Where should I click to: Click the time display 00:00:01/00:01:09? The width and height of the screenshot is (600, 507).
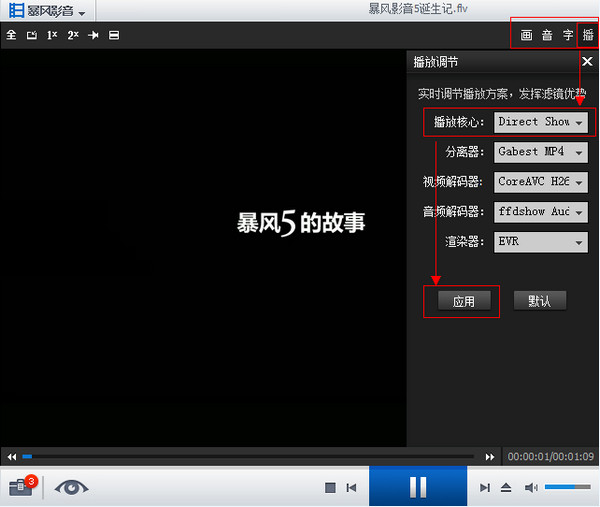click(x=550, y=456)
